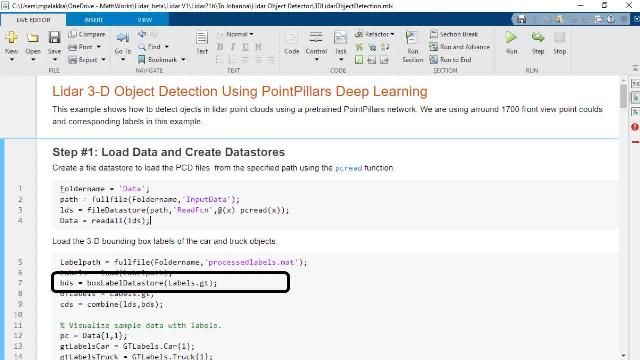The width and height of the screenshot is (640, 360).
Task: Click the Step icon in Run group
Action: pyautogui.click(x=538, y=38)
